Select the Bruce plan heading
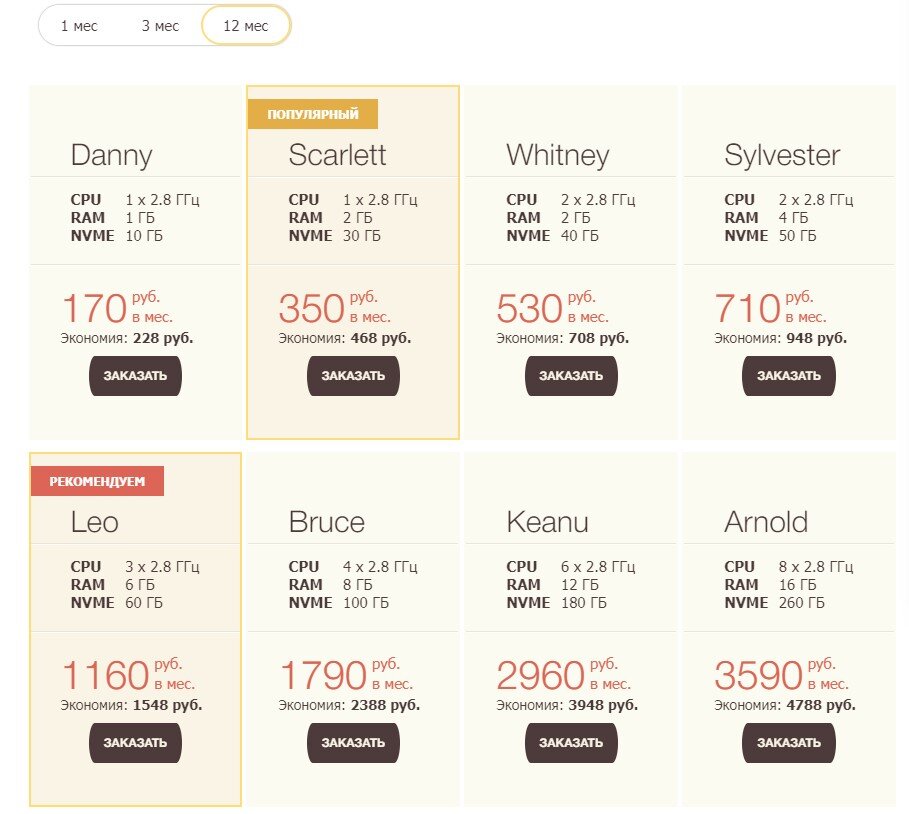The image size is (909, 814). 326,522
